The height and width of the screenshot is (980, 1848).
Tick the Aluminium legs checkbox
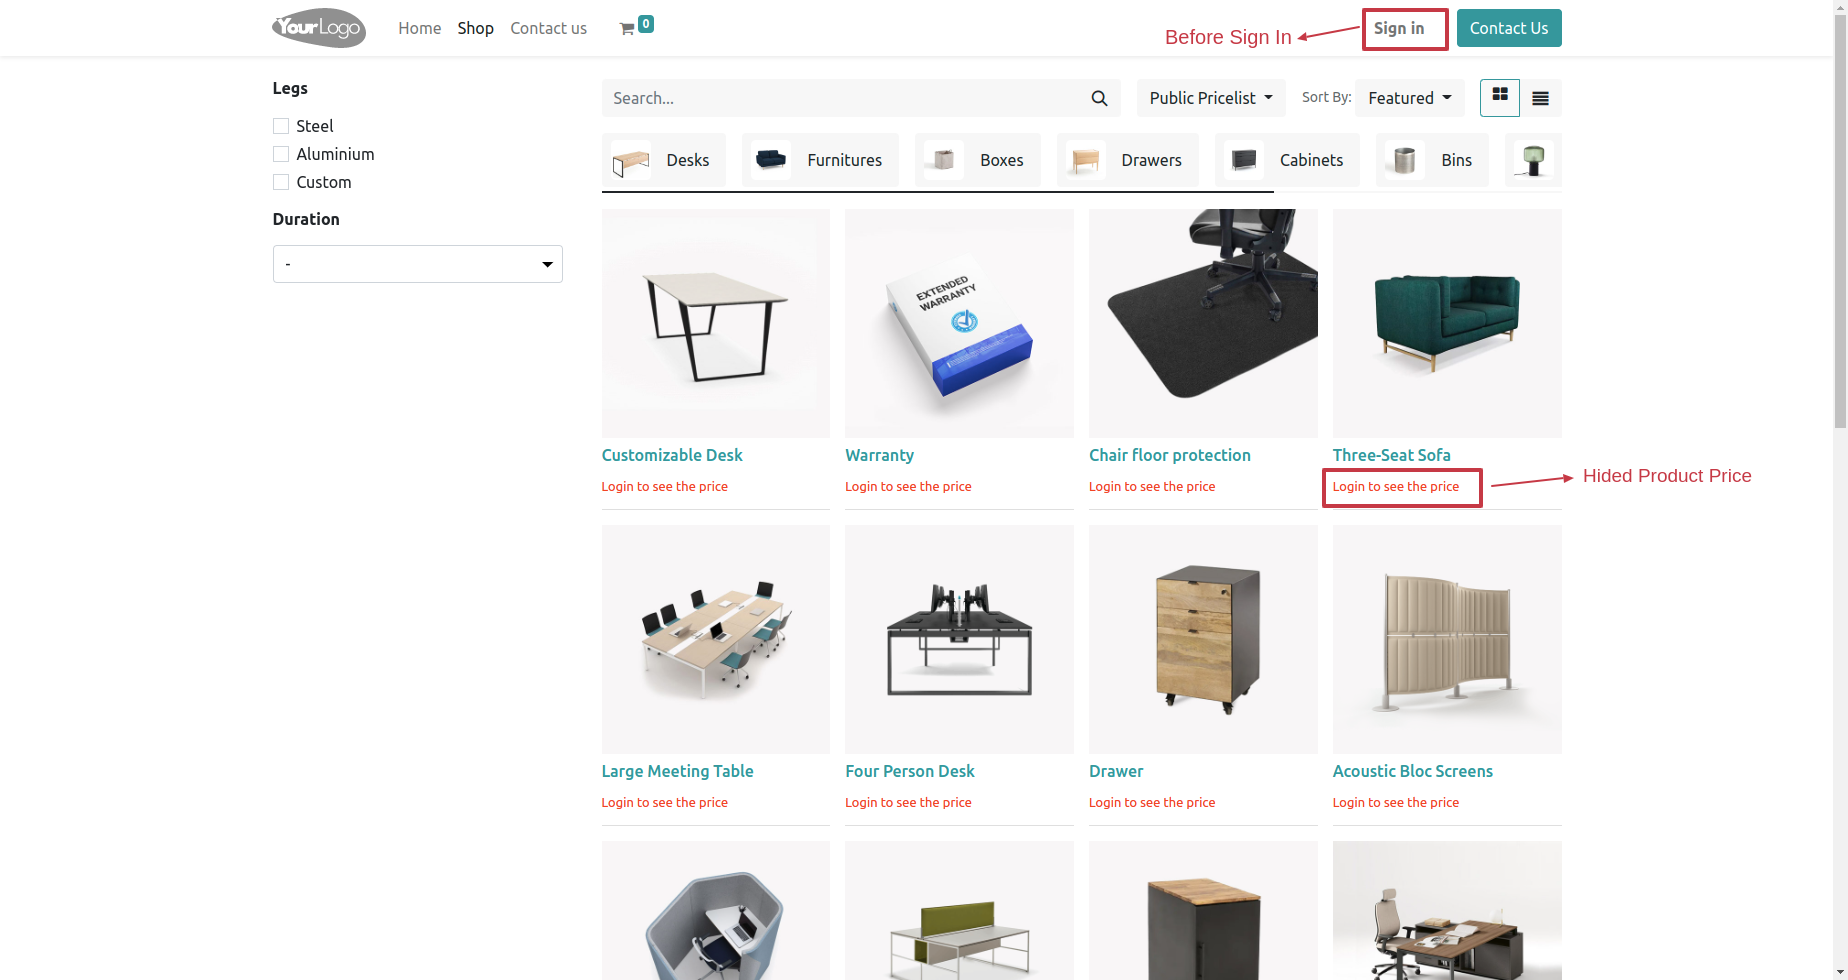(x=281, y=154)
